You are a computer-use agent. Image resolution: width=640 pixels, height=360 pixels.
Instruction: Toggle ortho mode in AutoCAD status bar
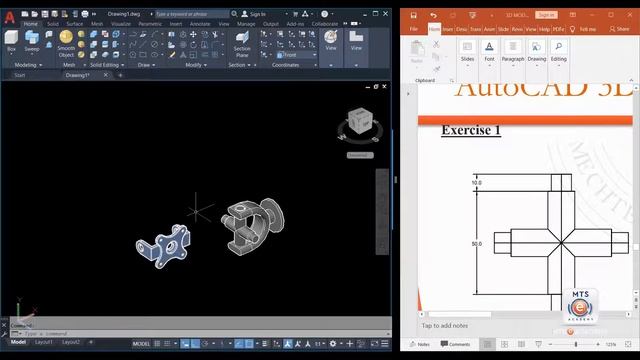196,344
